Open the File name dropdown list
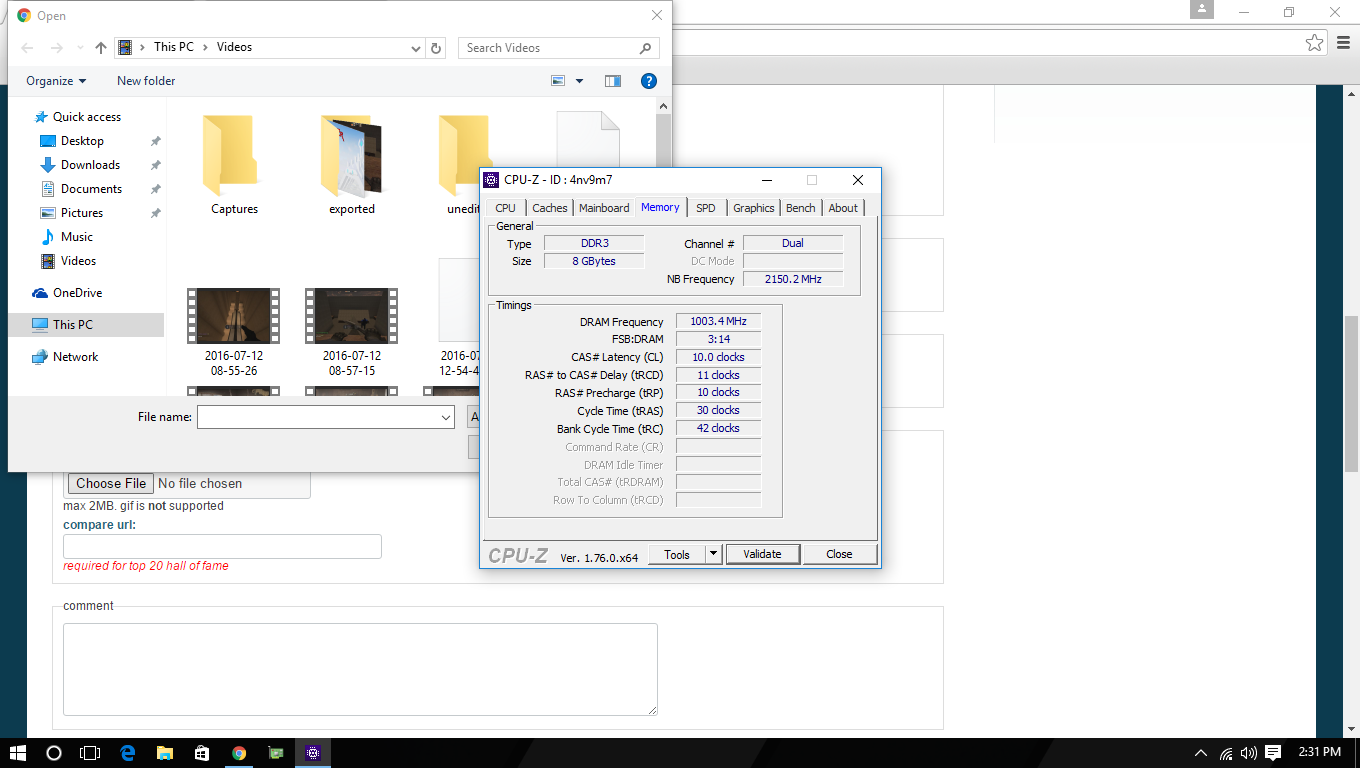This screenshot has height=768, width=1360. (x=446, y=417)
